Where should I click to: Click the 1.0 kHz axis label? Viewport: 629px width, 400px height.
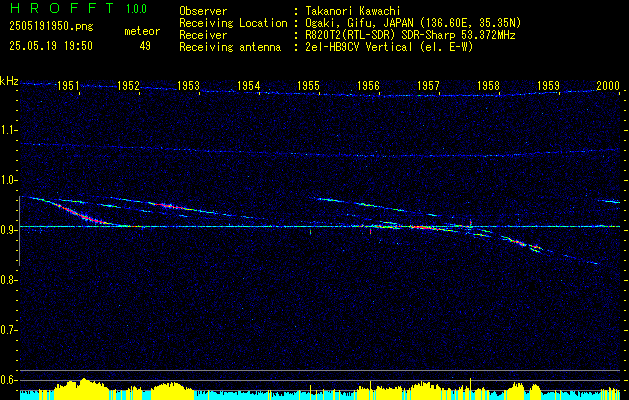coord(8,180)
